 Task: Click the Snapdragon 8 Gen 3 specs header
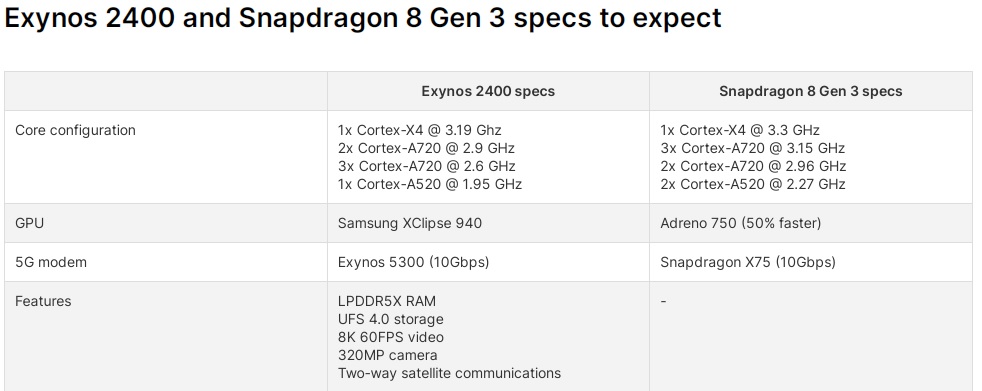click(810, 91)
